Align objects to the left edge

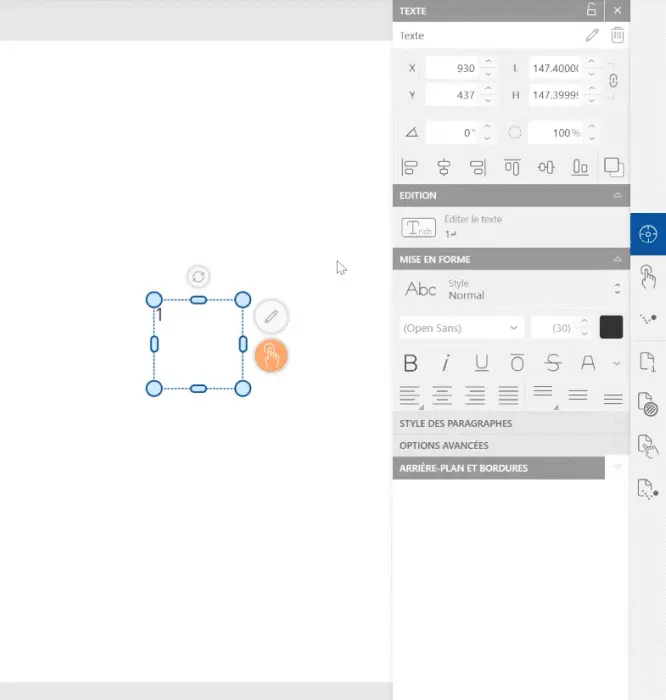pyautogui.click(x=409, y=167)
